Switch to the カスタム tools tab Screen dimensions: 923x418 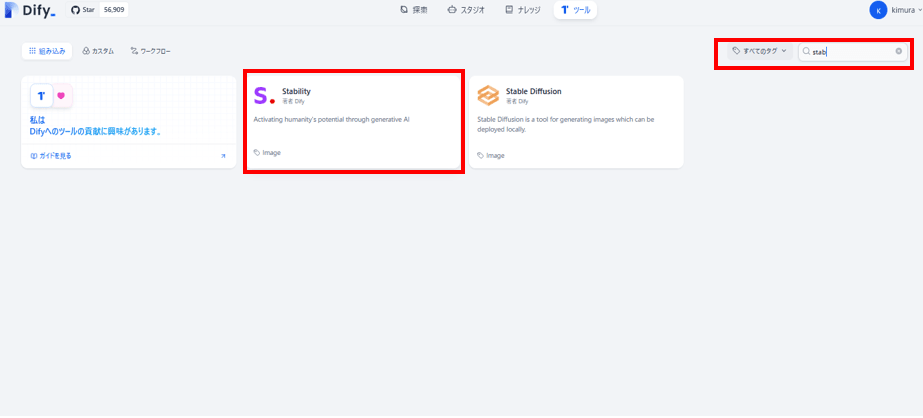(98, 51)
